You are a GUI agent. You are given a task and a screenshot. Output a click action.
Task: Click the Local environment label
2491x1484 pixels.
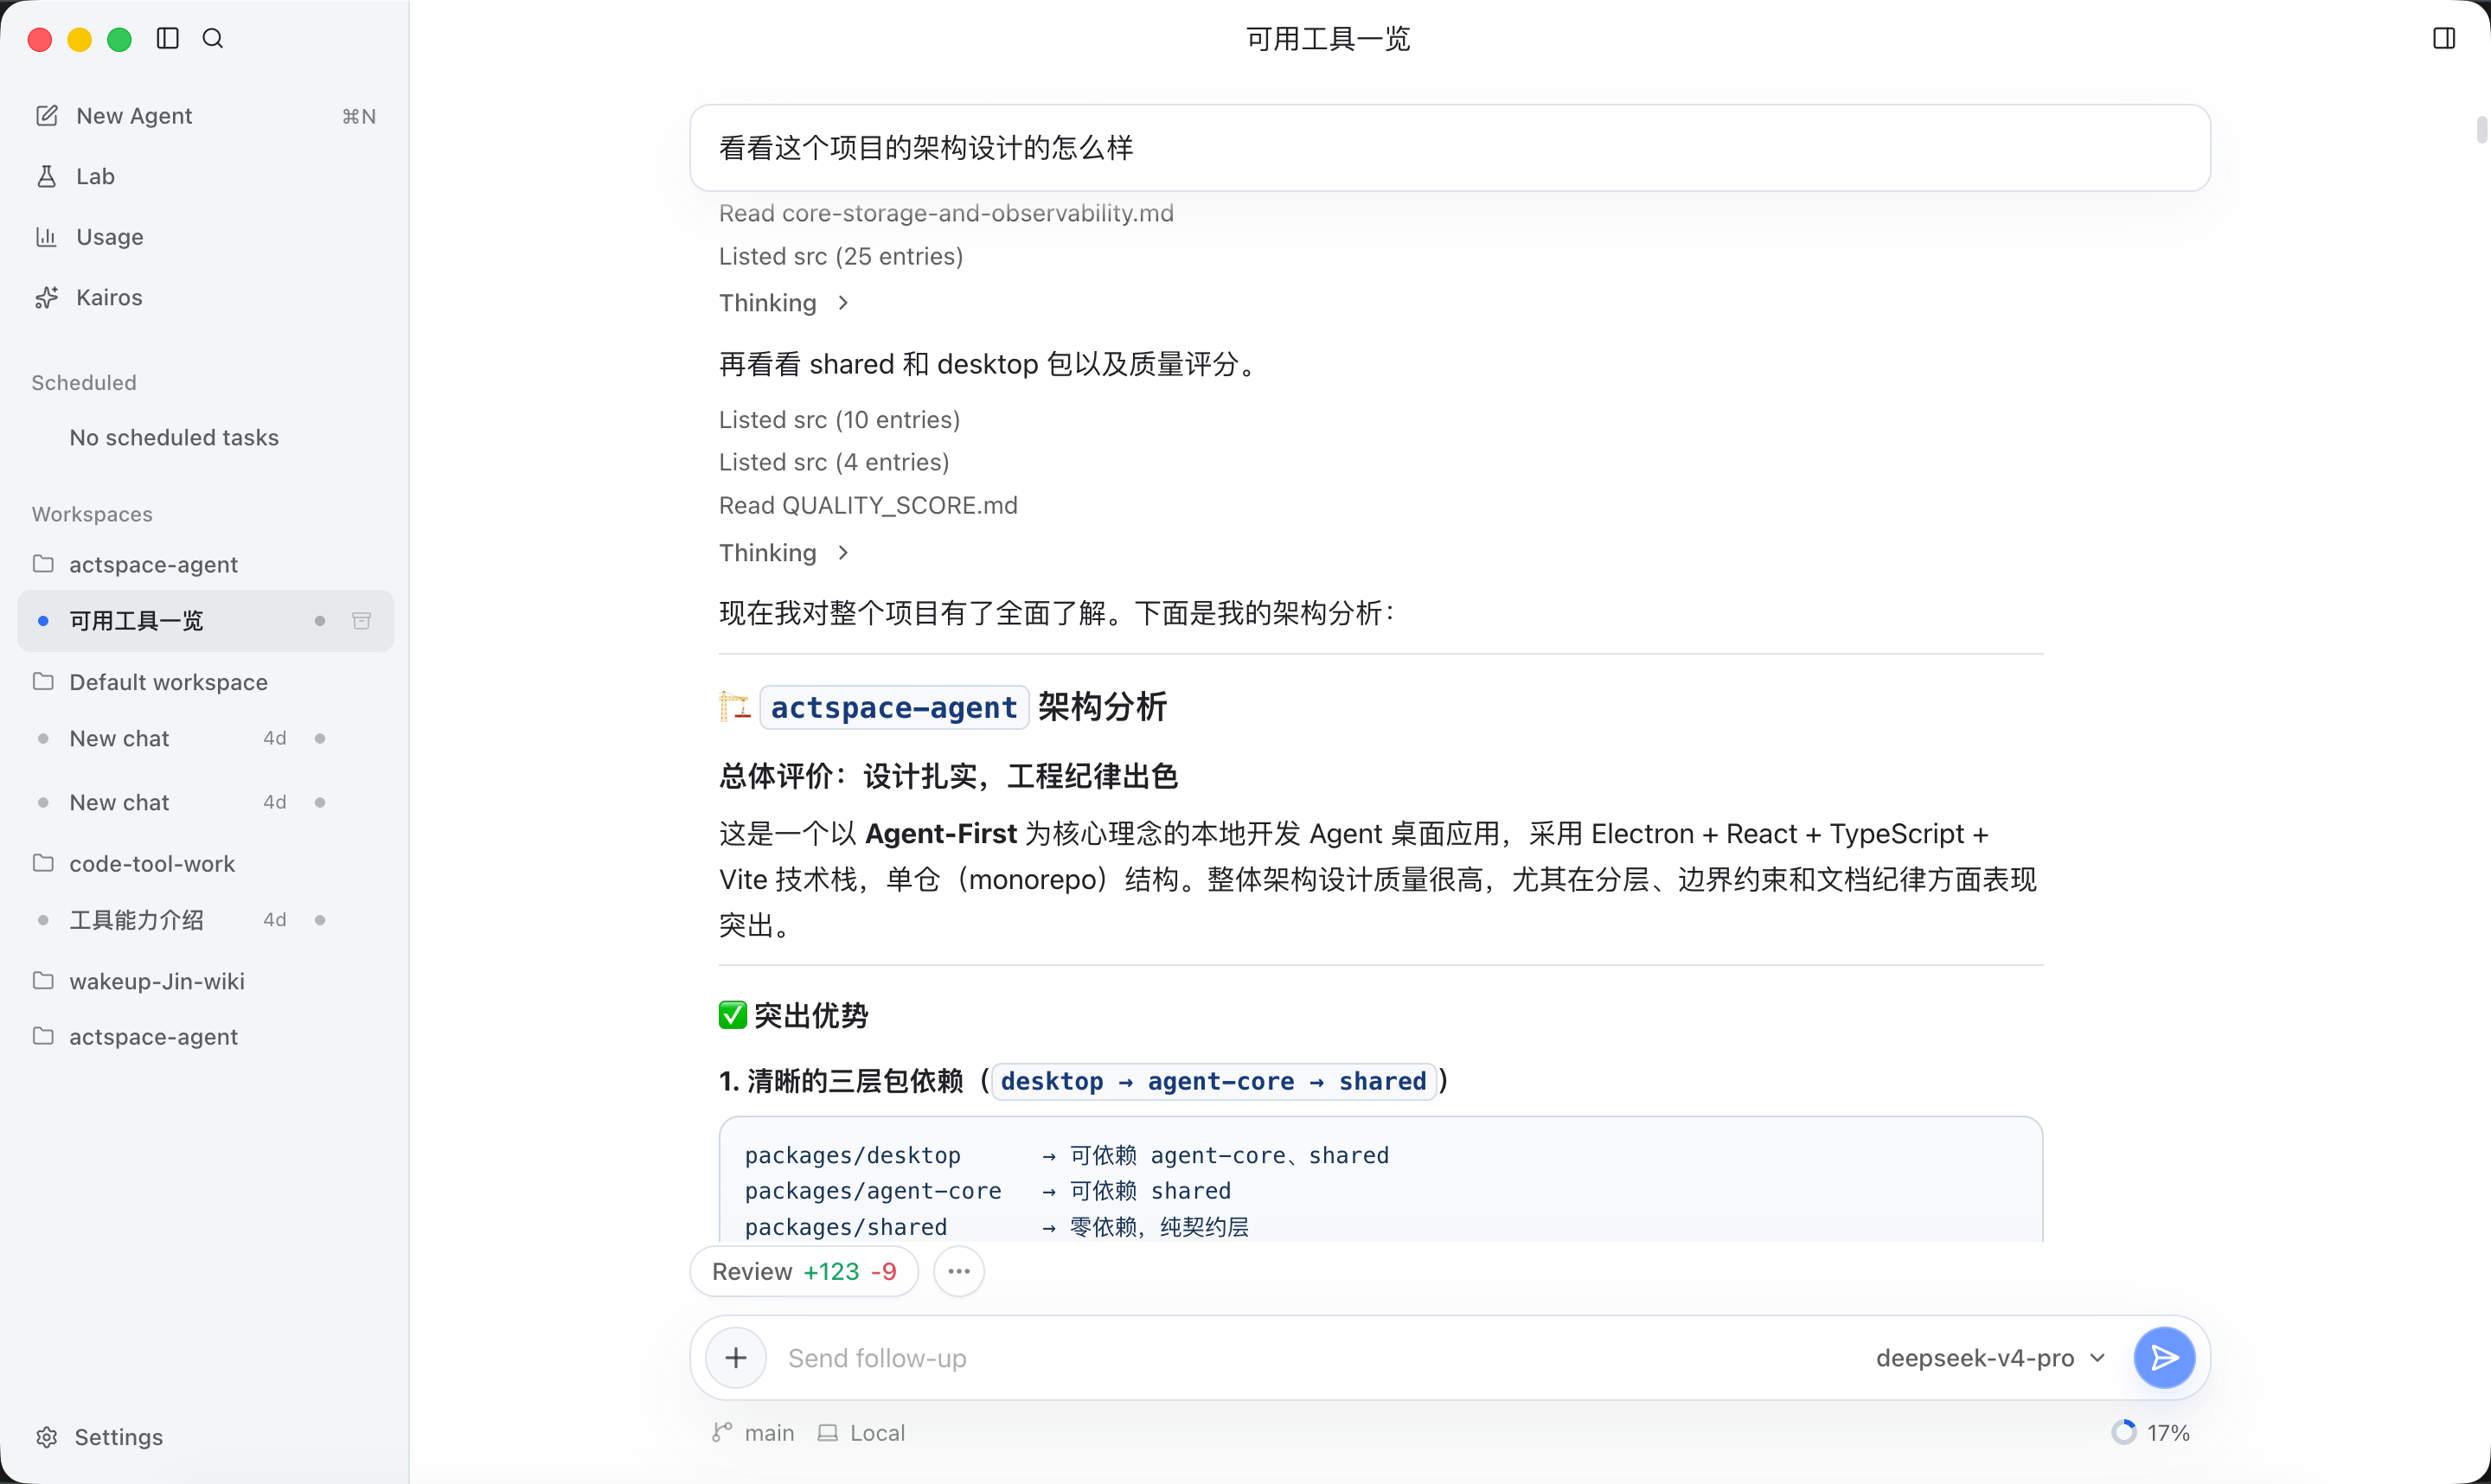pos(877,1433)
